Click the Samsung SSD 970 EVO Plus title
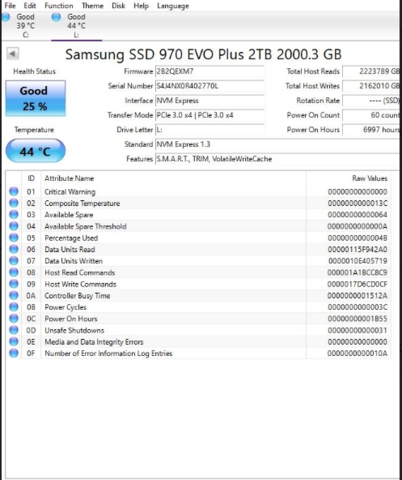 (x=203, y=54)
